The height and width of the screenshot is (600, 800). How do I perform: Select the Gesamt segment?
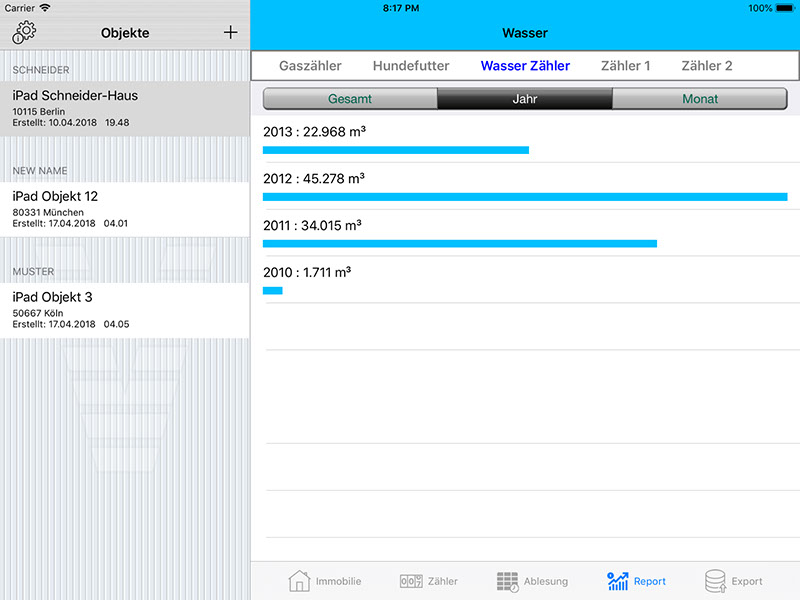(349, 99)
